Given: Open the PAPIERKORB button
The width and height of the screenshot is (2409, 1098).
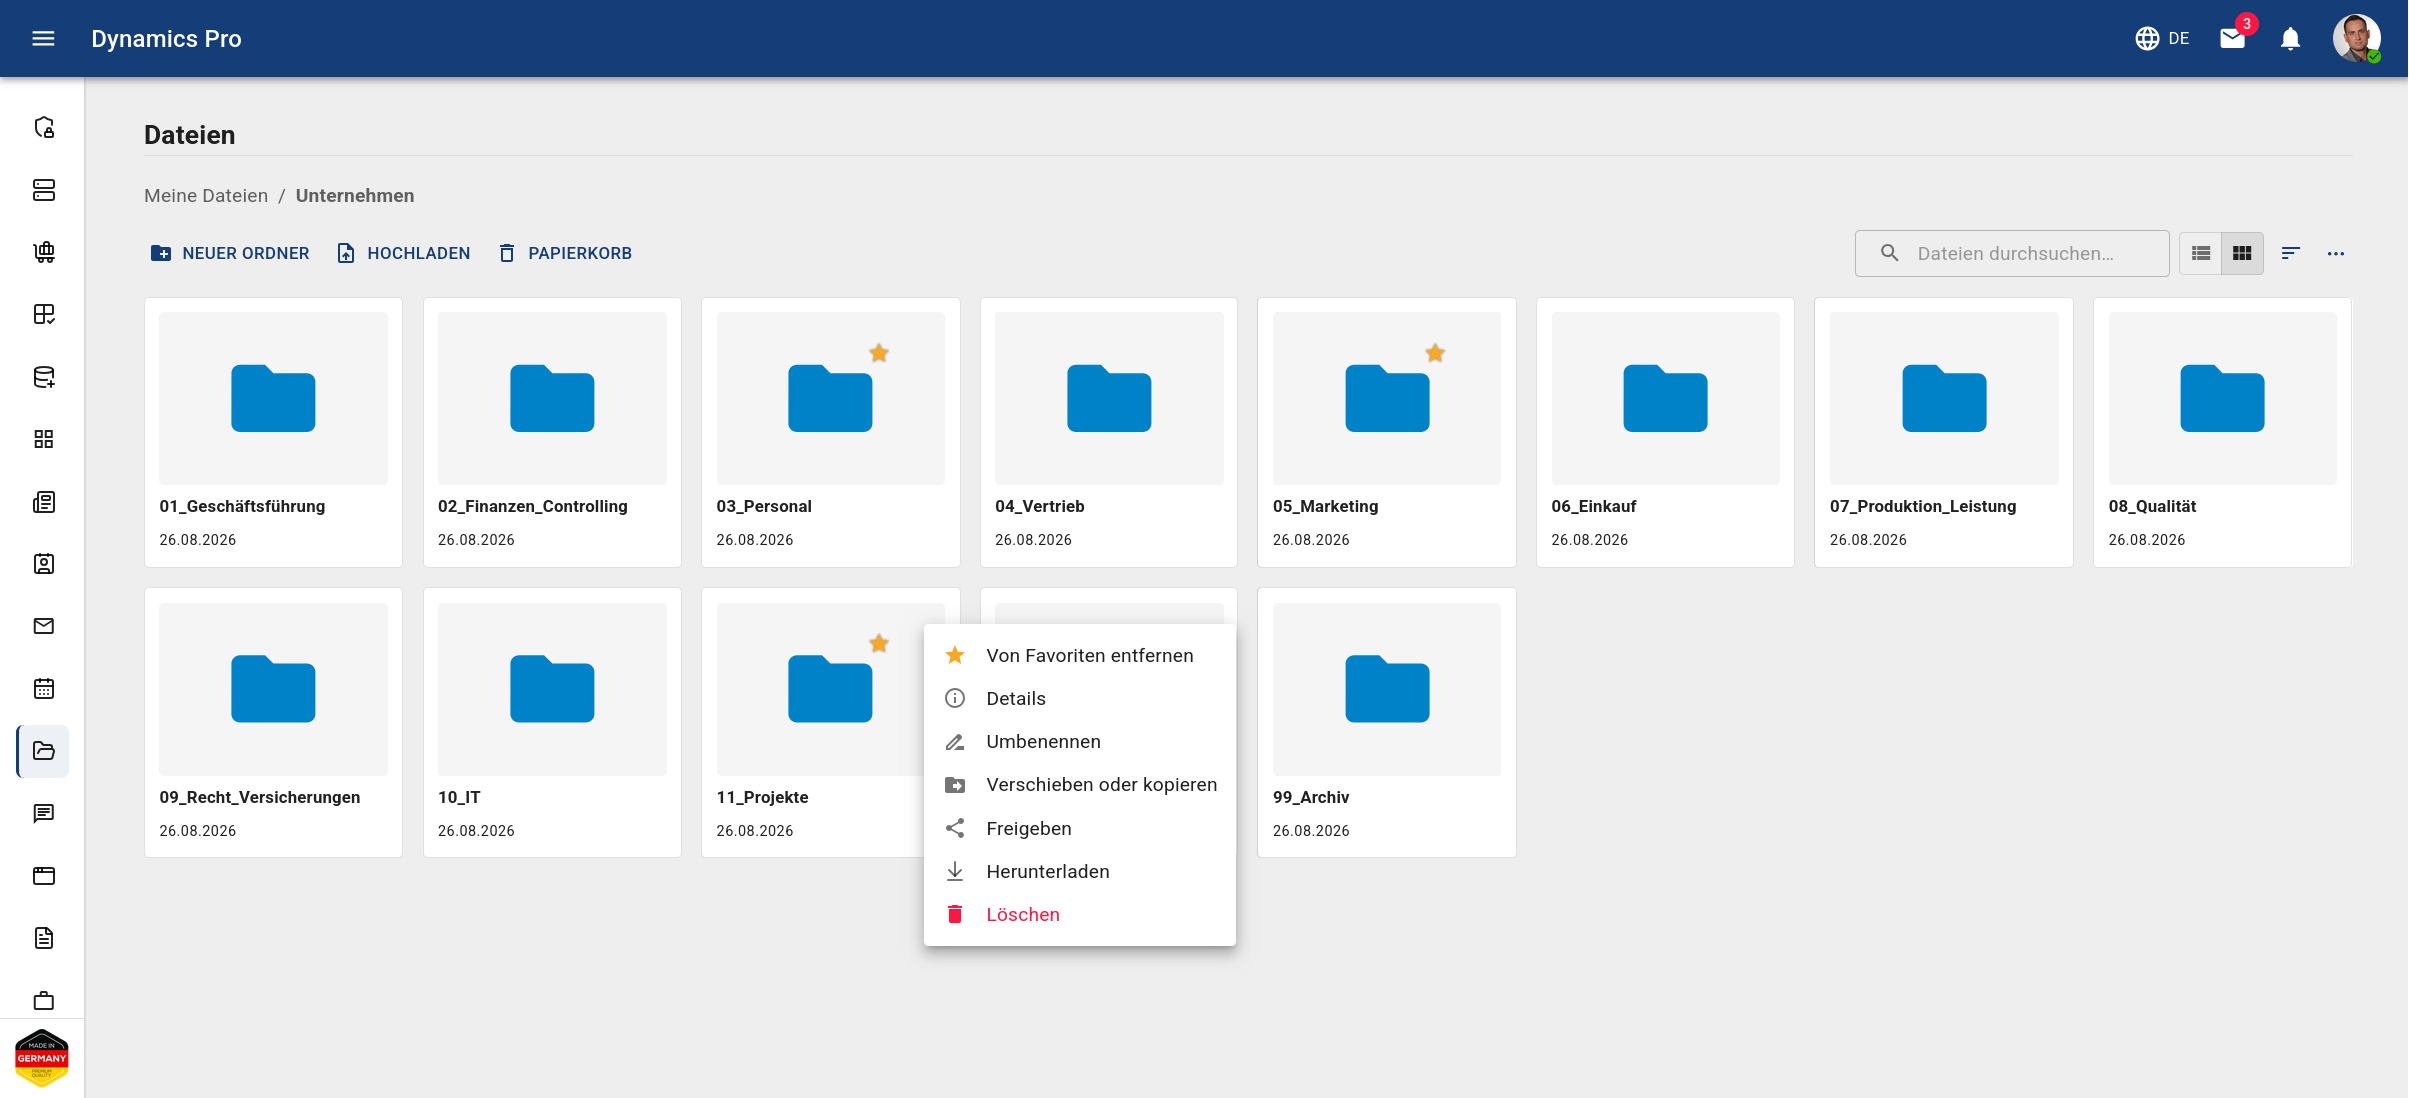Looking at the screenshot, I should [x=565, y=254].
